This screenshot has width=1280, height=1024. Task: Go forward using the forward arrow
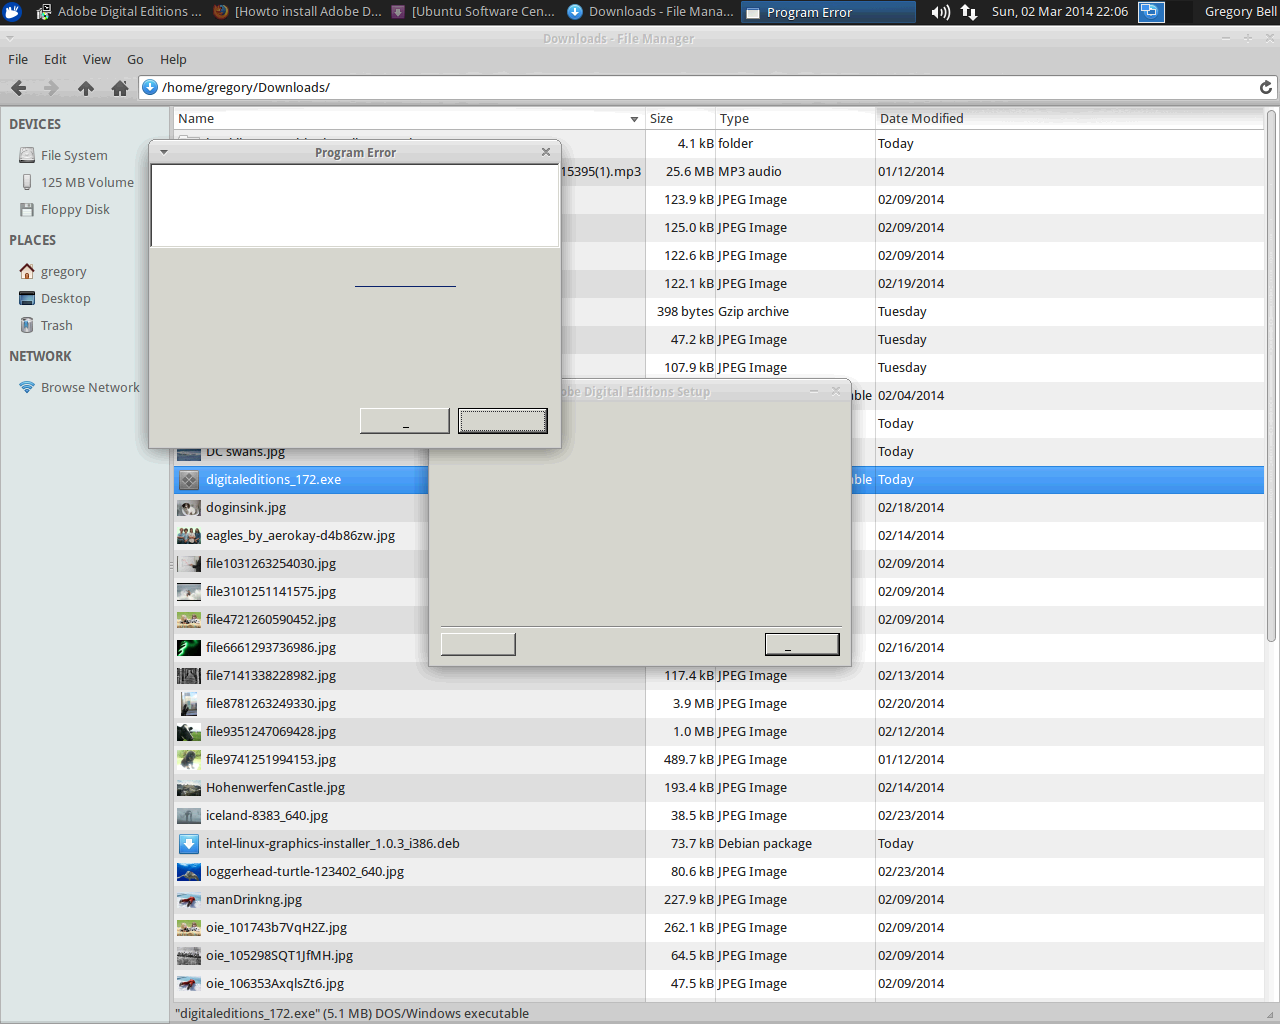point(51,88)
